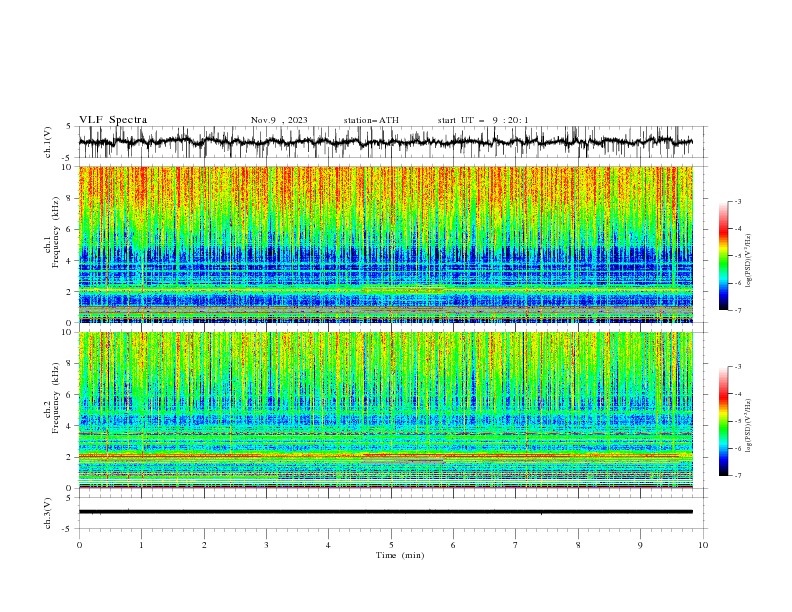Click time axis tick label "8"
This screenshot has width=792, height=612.
click(578, 545)
